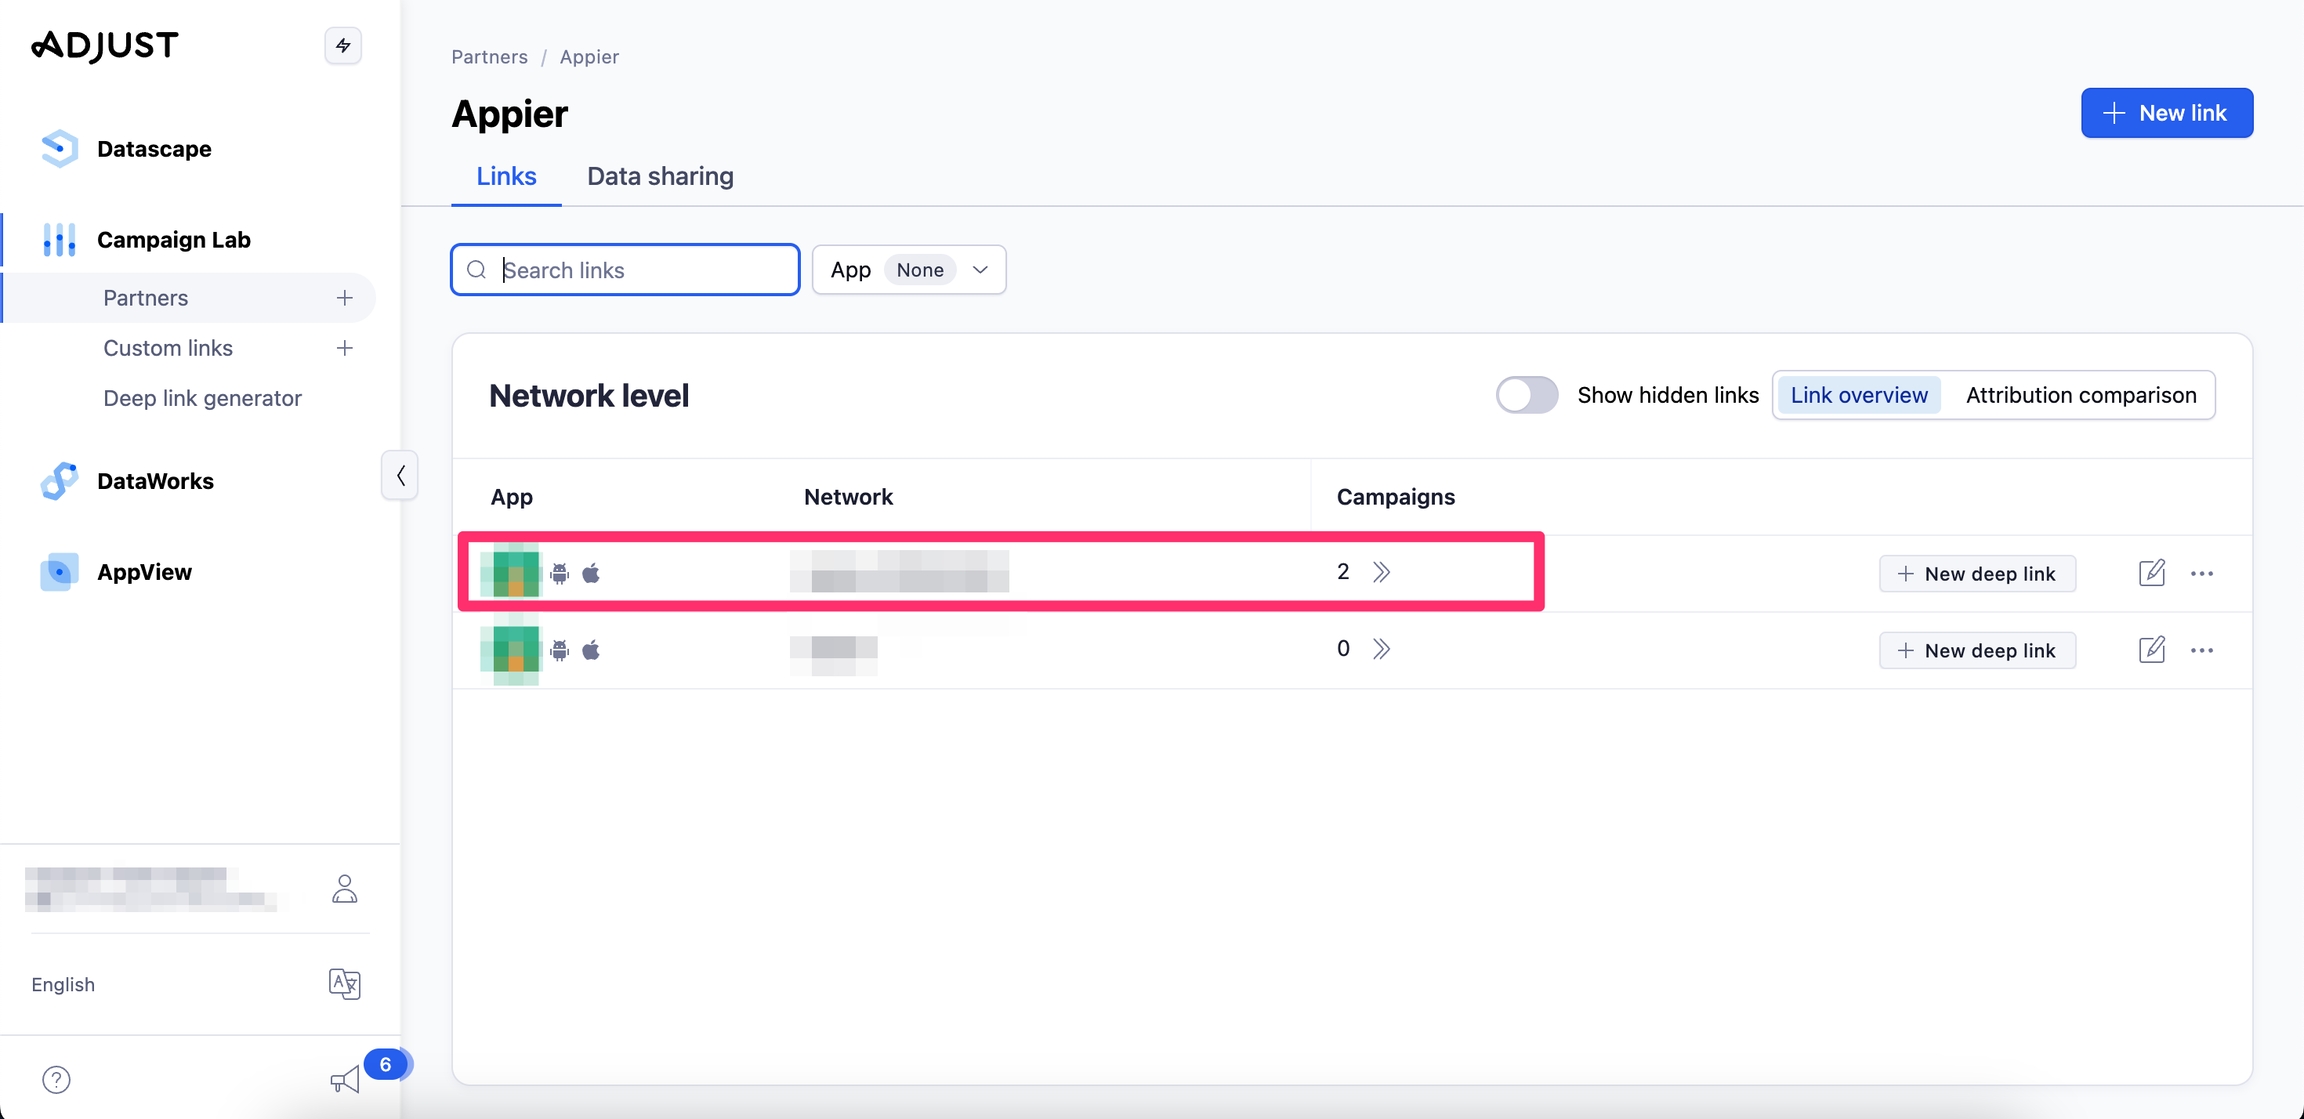Expand campaigns for the row with 2 campaigns
This screenshot has height=1119, width=2304.
1381,572
